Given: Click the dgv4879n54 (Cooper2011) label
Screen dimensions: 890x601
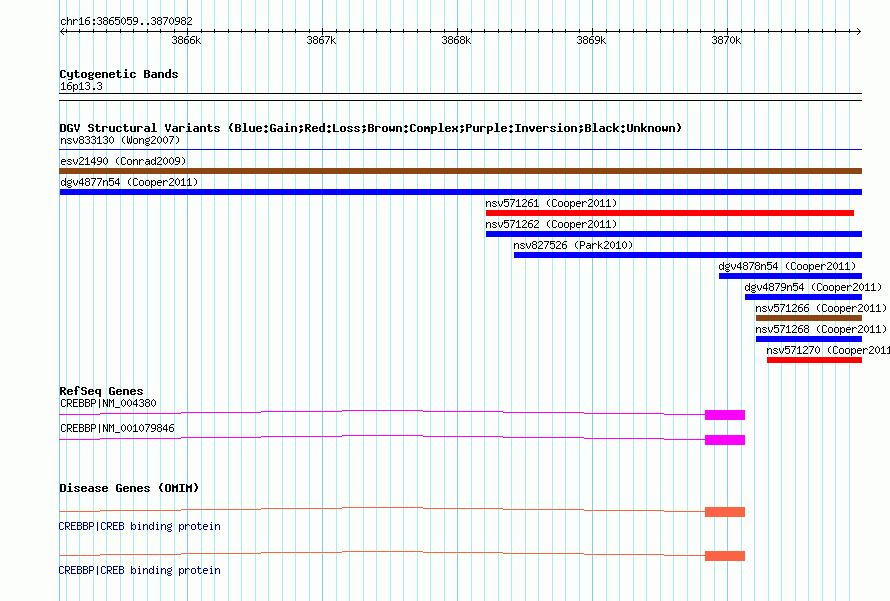Looking at the screenshot, I should pyautogui.click(x=813, y=287).
